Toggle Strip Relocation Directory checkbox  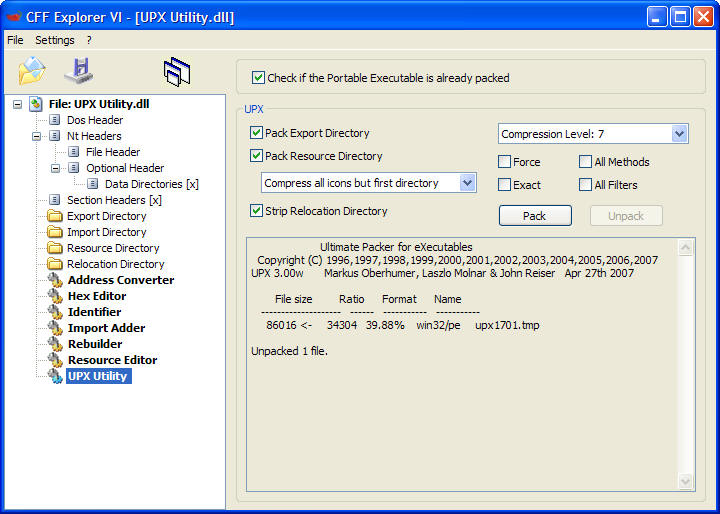(x=257, y=211)
